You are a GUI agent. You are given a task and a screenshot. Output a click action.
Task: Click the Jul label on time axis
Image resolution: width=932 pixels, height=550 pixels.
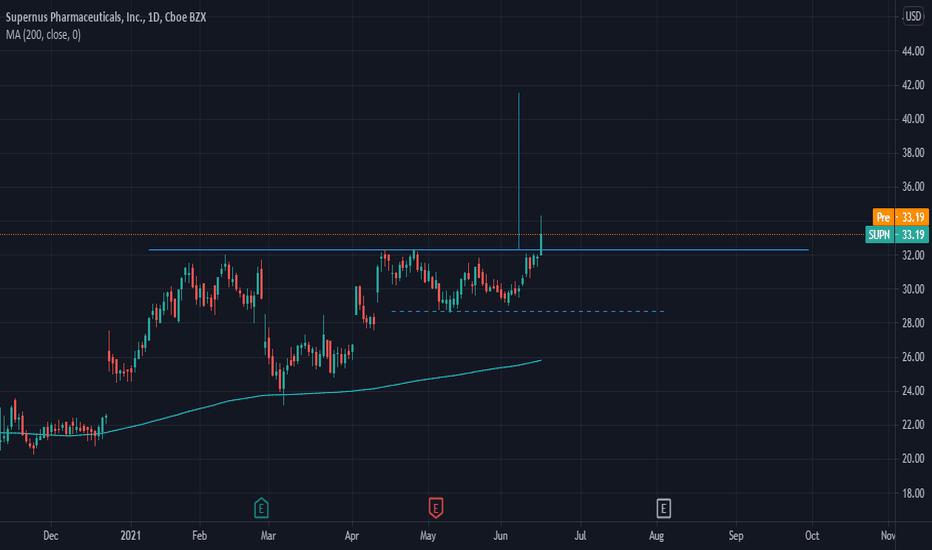(580, 536)
